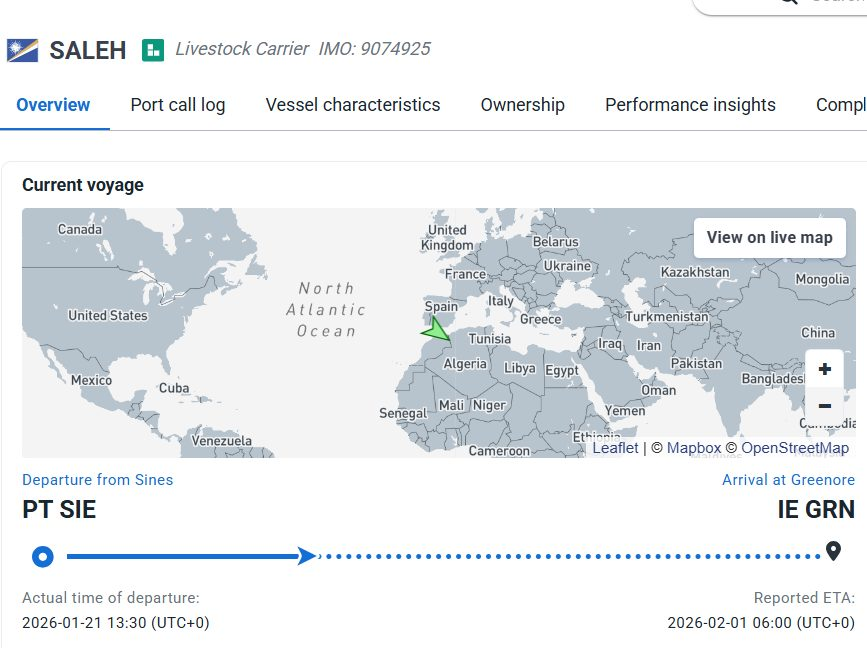
Task: Click the Leaflet attribution link
Action: (x=615, y=448)
